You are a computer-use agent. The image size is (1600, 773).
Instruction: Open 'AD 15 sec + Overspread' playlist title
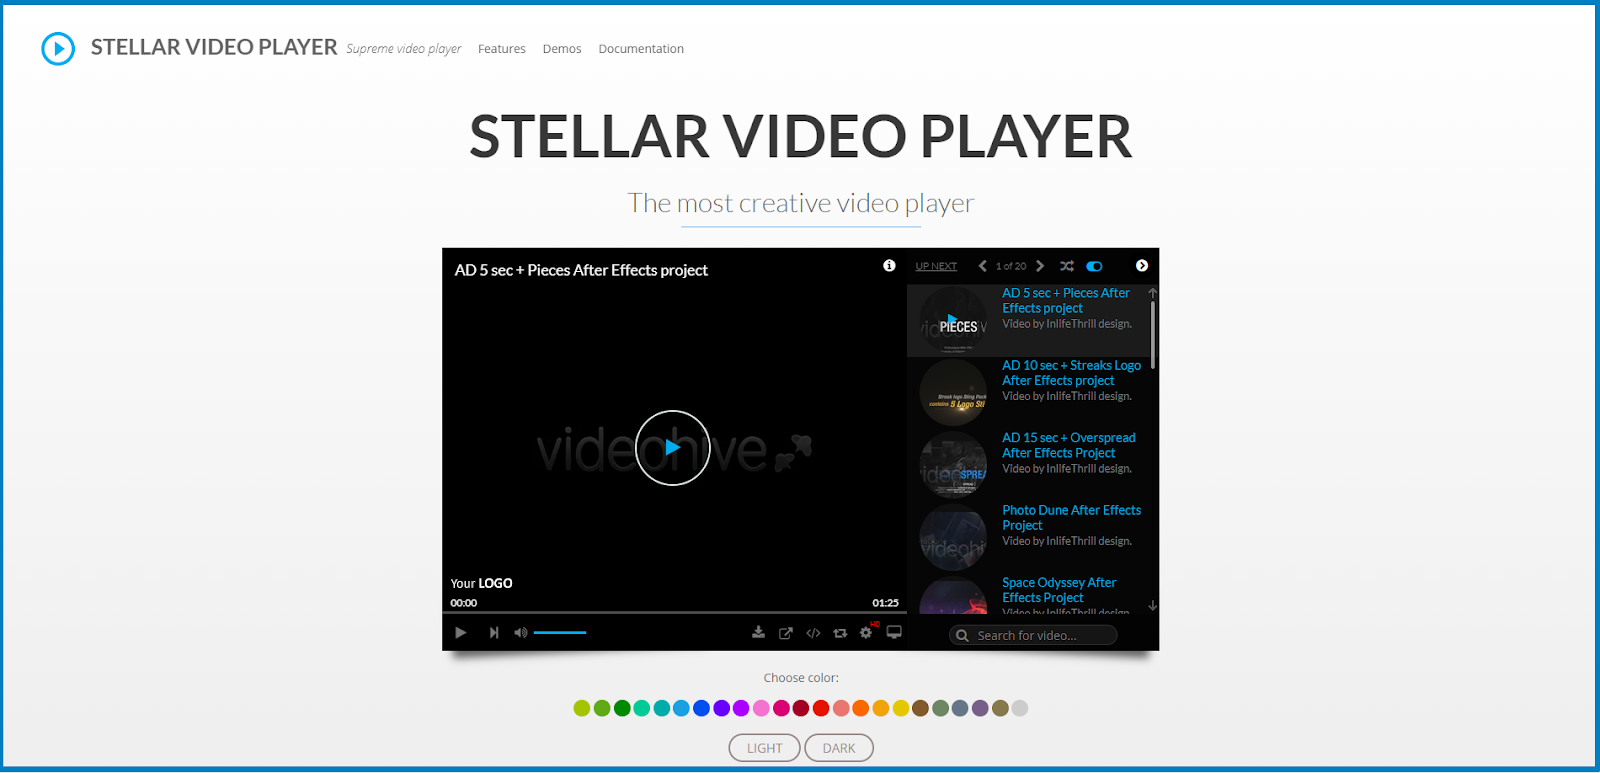pos(1069,445)
